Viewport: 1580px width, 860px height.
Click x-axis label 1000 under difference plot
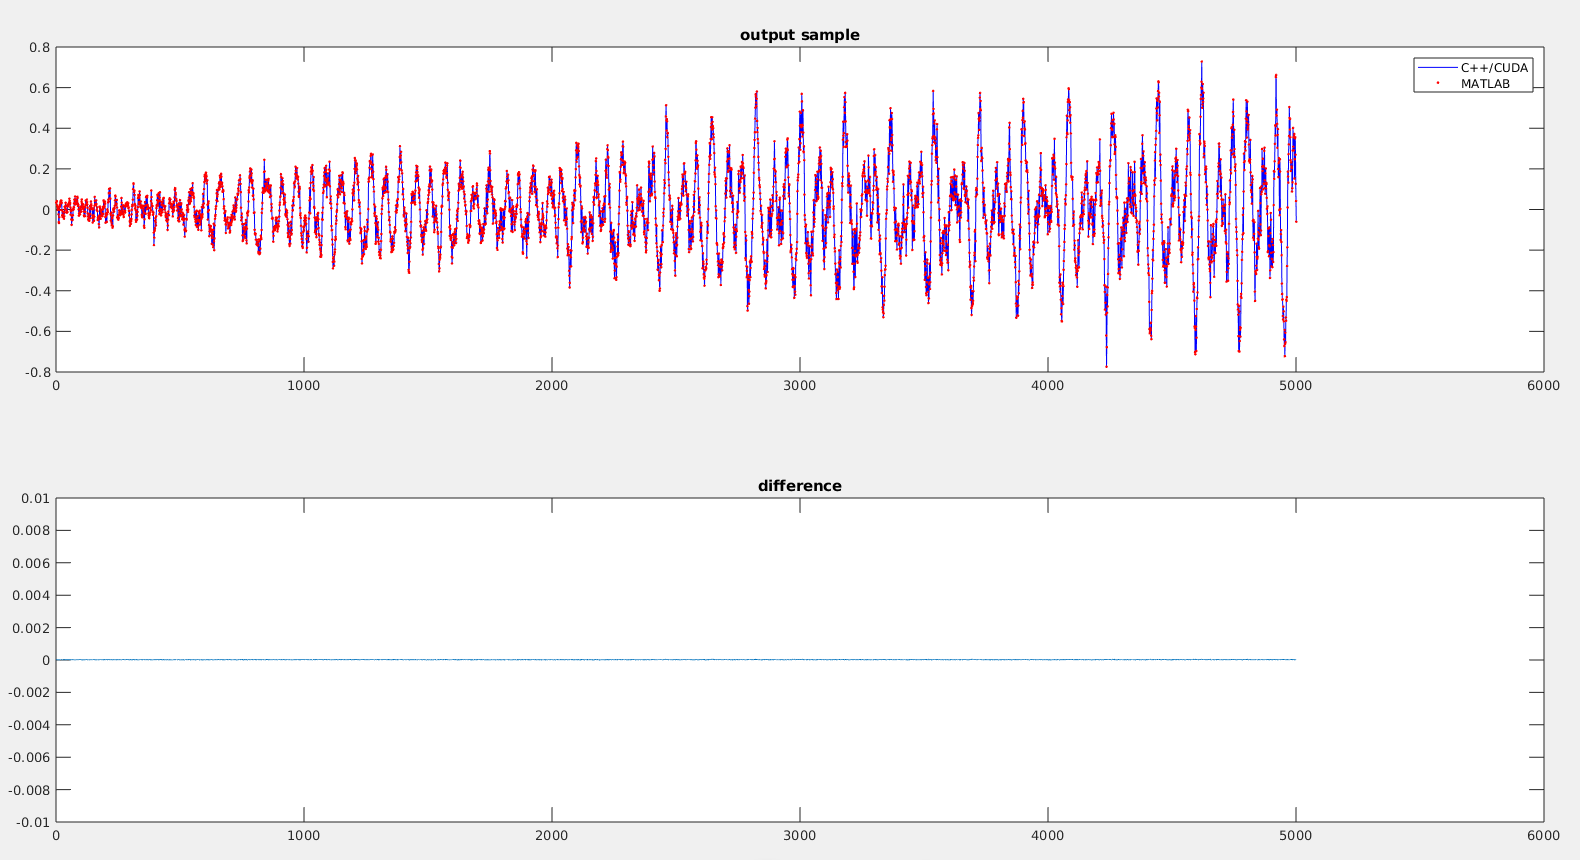tap(304, 836)
